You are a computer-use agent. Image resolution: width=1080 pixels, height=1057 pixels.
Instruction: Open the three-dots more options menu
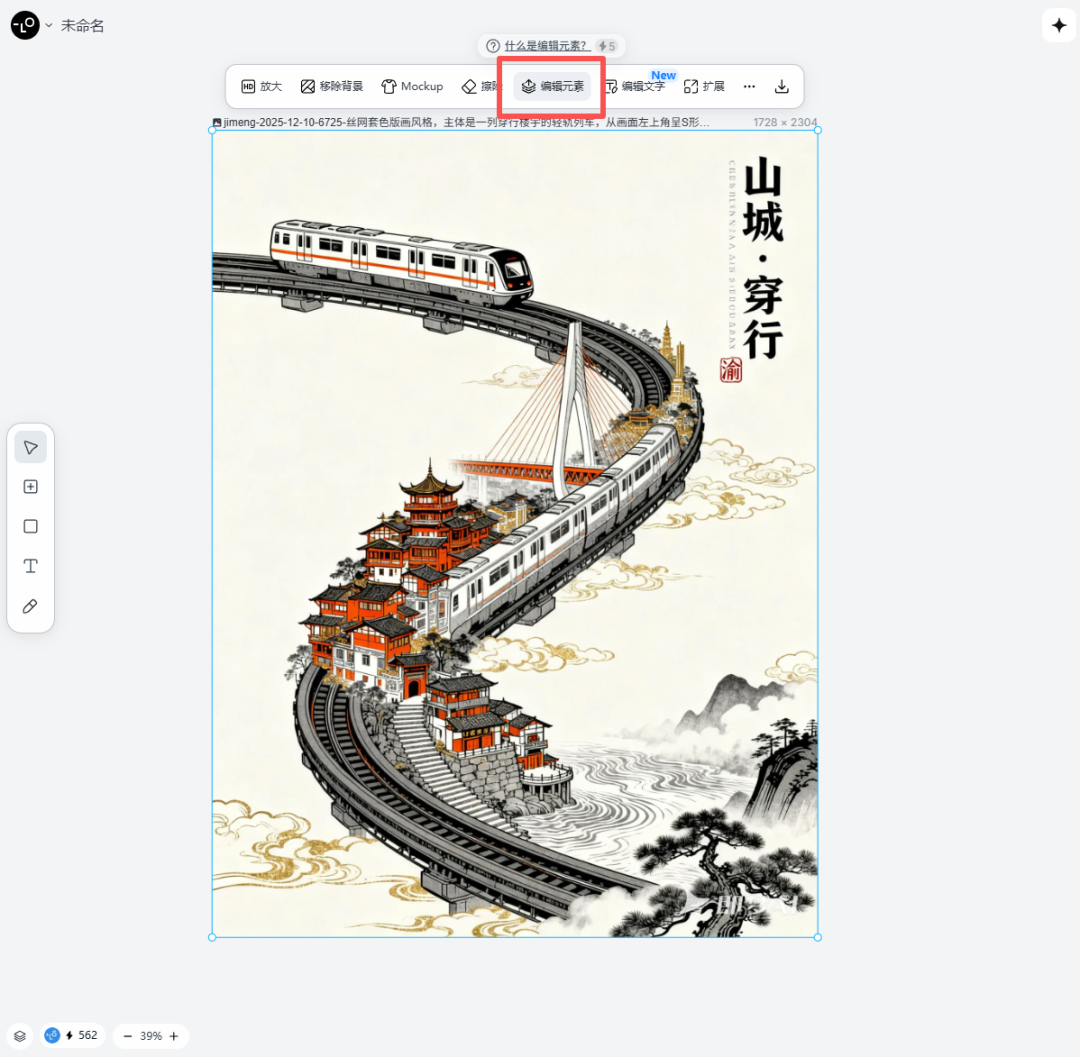[749, 86]
